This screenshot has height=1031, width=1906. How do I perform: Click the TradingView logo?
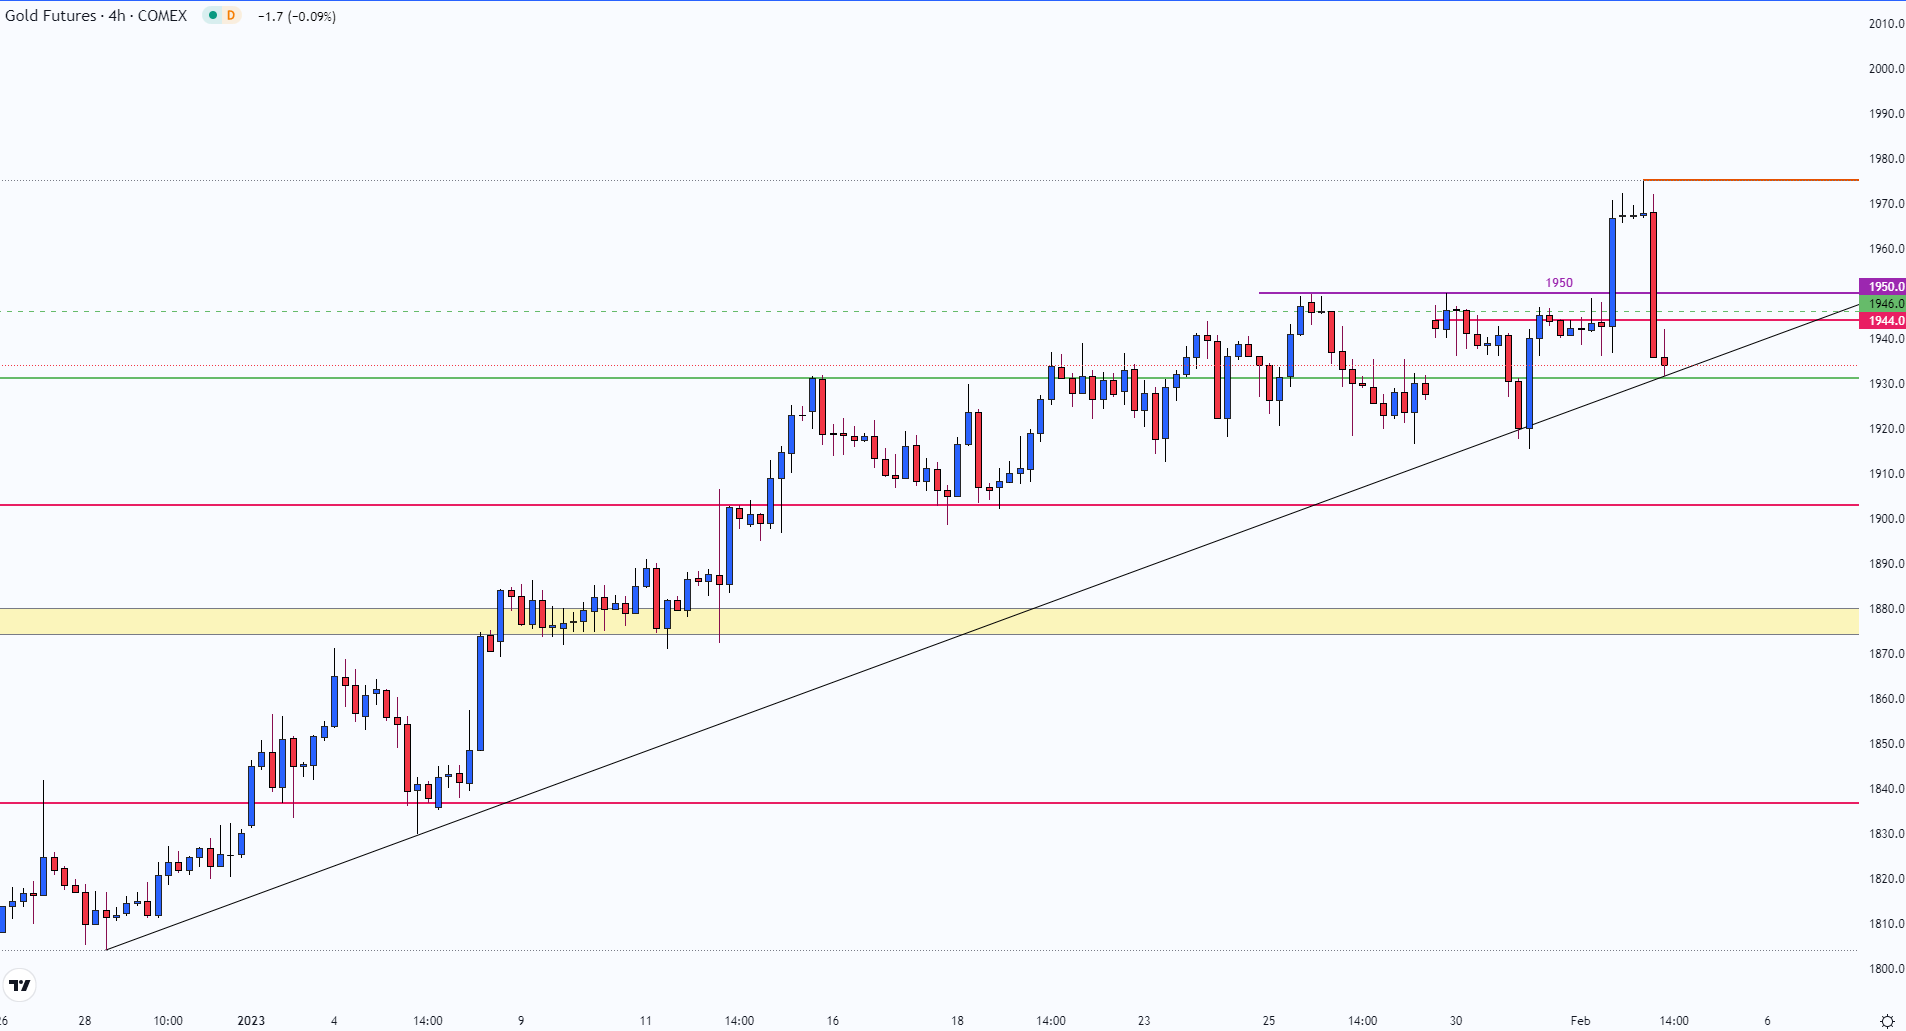pyautogui.click(x=20, y=985)
